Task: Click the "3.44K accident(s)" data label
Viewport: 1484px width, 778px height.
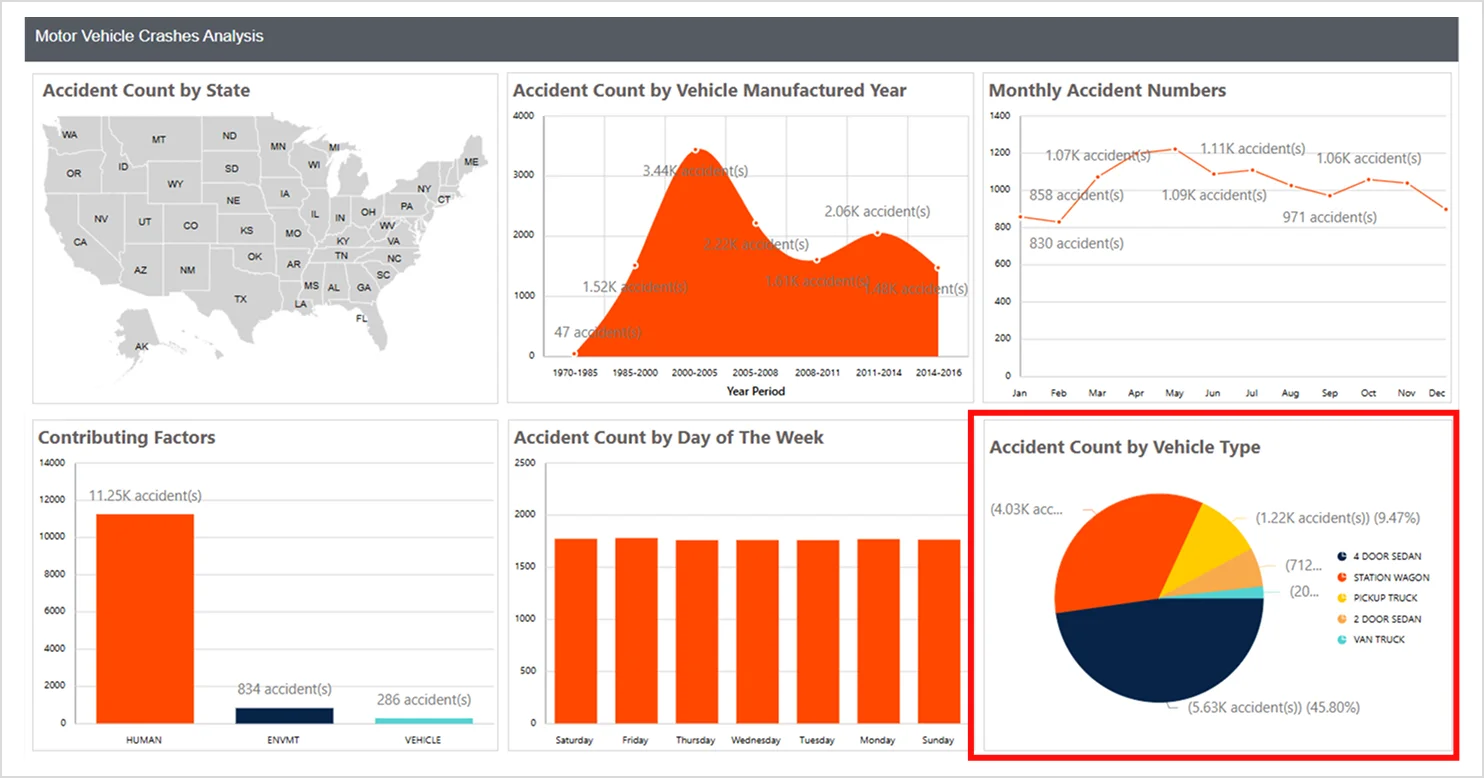Action: [x=696, y=172]
